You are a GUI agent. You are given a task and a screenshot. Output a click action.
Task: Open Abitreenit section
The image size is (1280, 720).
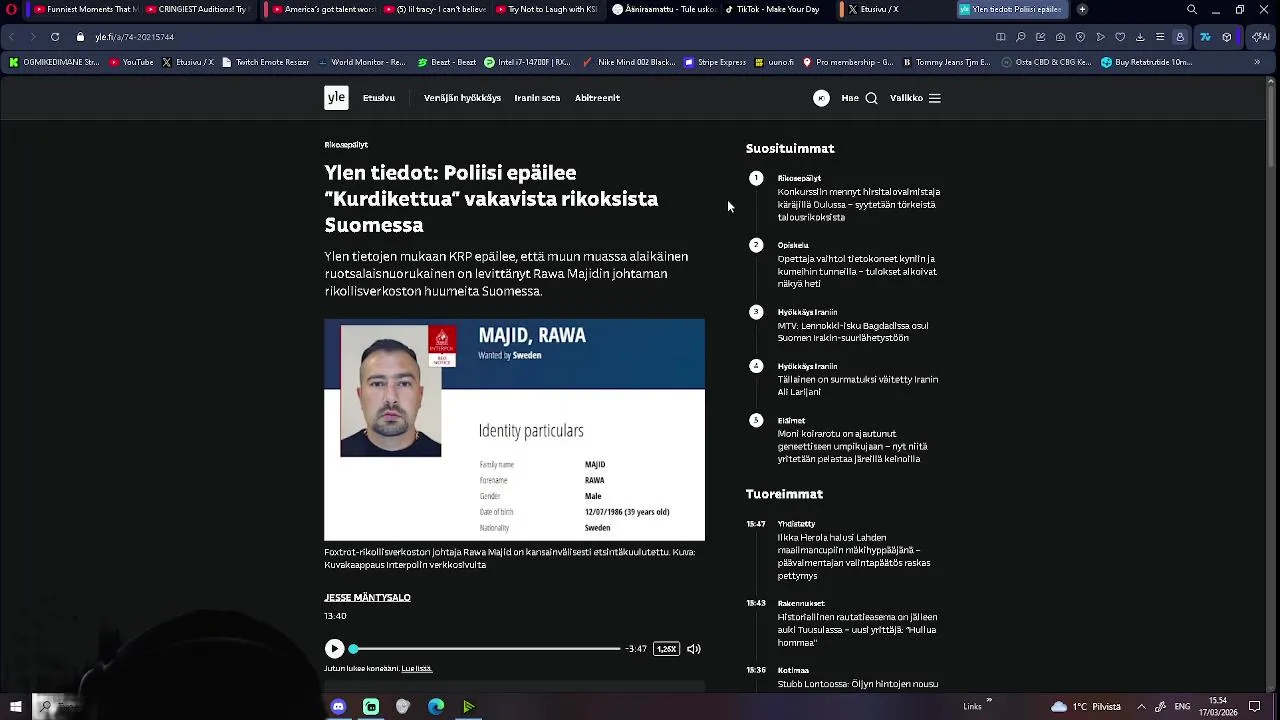point(597,98)
